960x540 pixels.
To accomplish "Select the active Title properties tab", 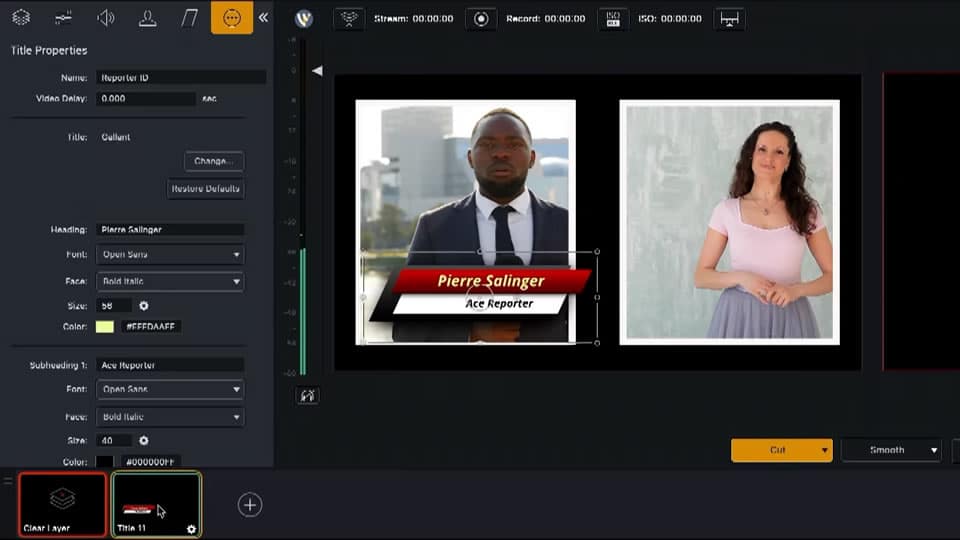I will tap(232, 18).
